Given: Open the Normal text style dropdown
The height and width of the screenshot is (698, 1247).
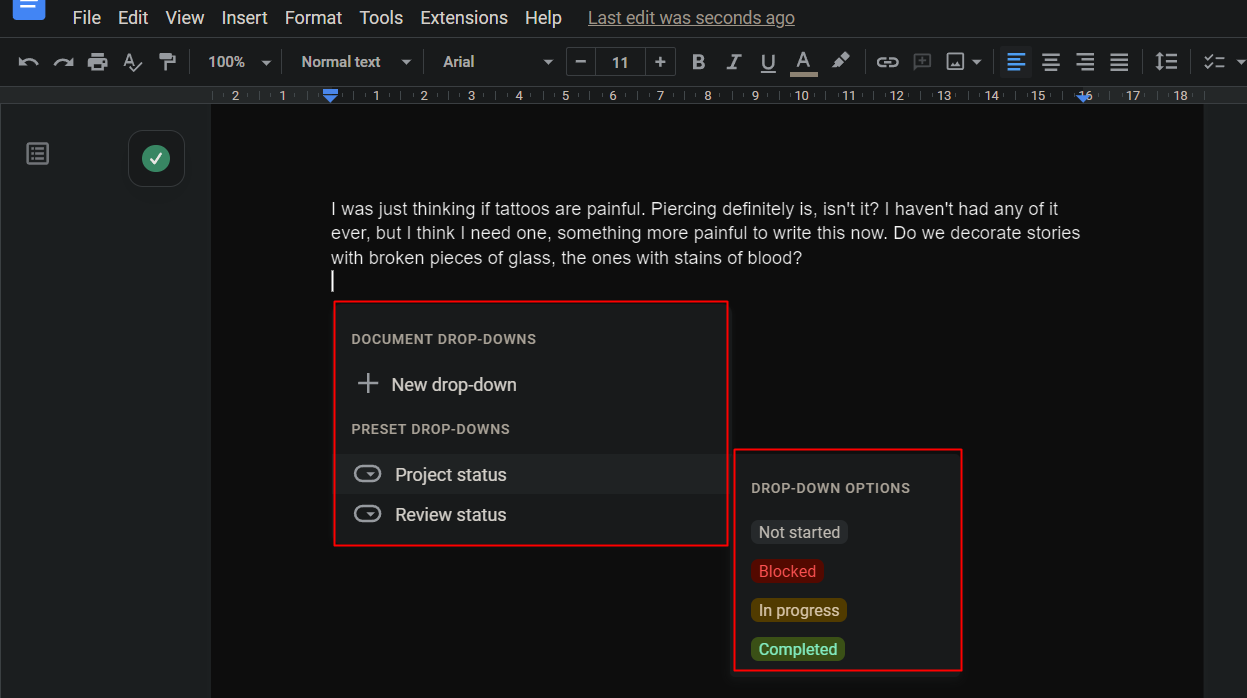Looking at the screenshot, I should pyautogui.click(x=356, y=62).
